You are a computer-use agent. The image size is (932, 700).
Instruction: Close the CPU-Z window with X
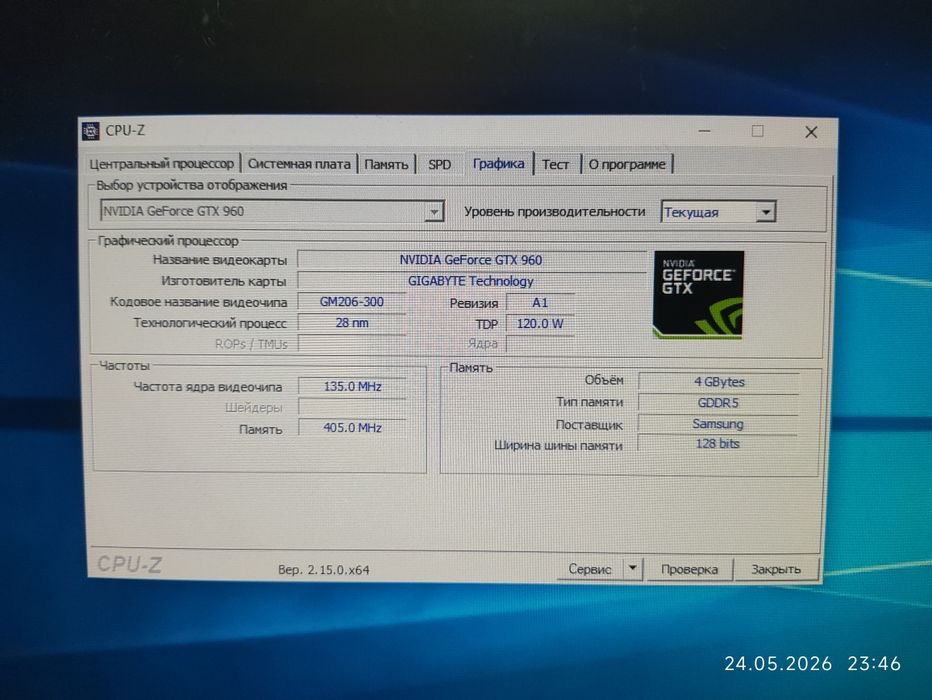(811, 132)
